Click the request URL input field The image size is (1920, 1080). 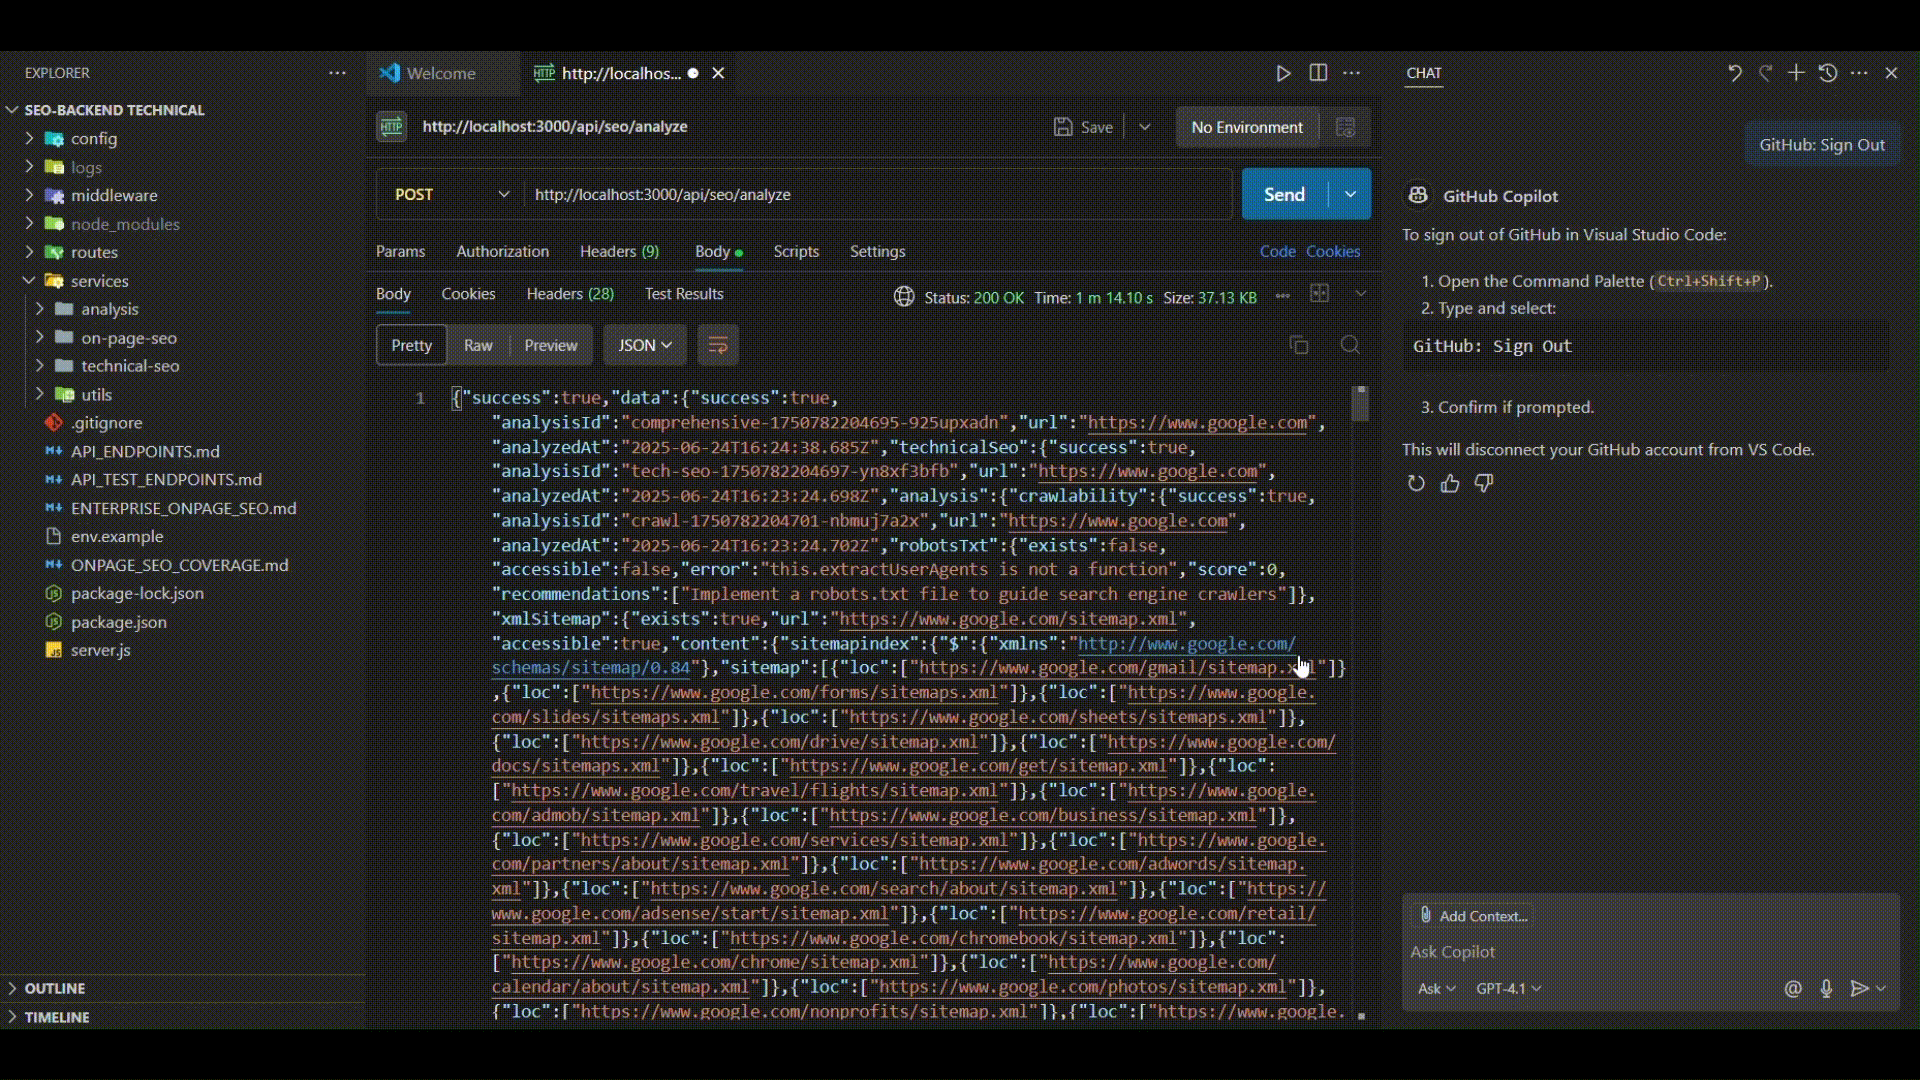(x=878, y=194)
